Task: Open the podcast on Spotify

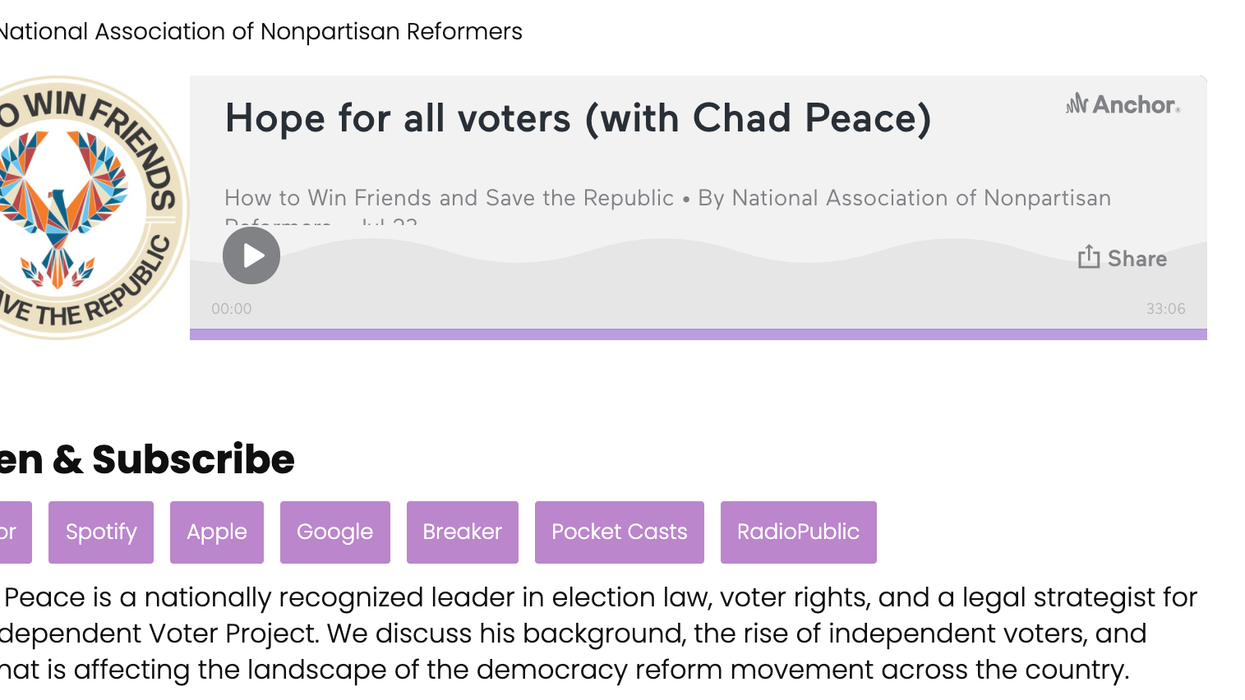Action: (101, 532)
